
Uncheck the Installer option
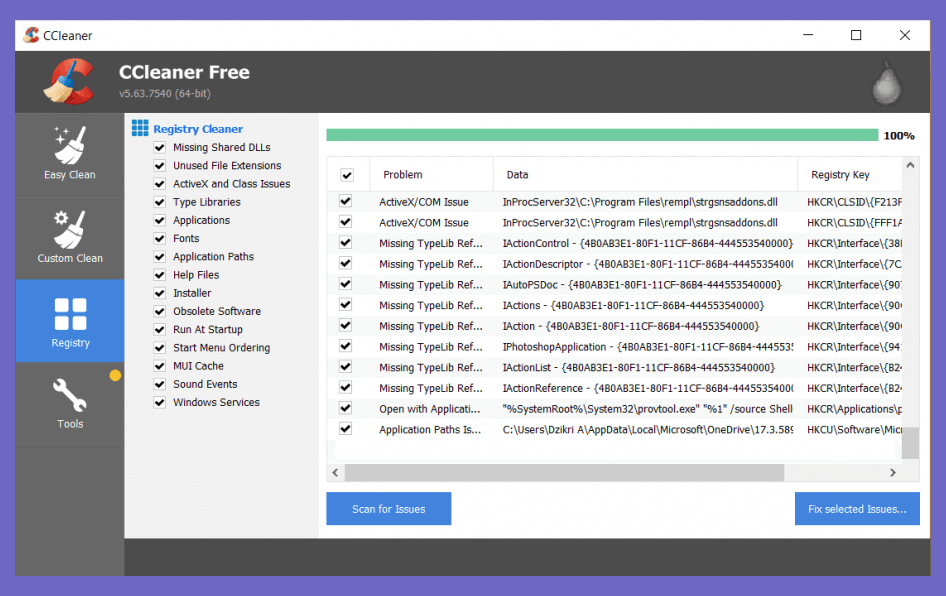pyautogui.click(x=160, y=293)
